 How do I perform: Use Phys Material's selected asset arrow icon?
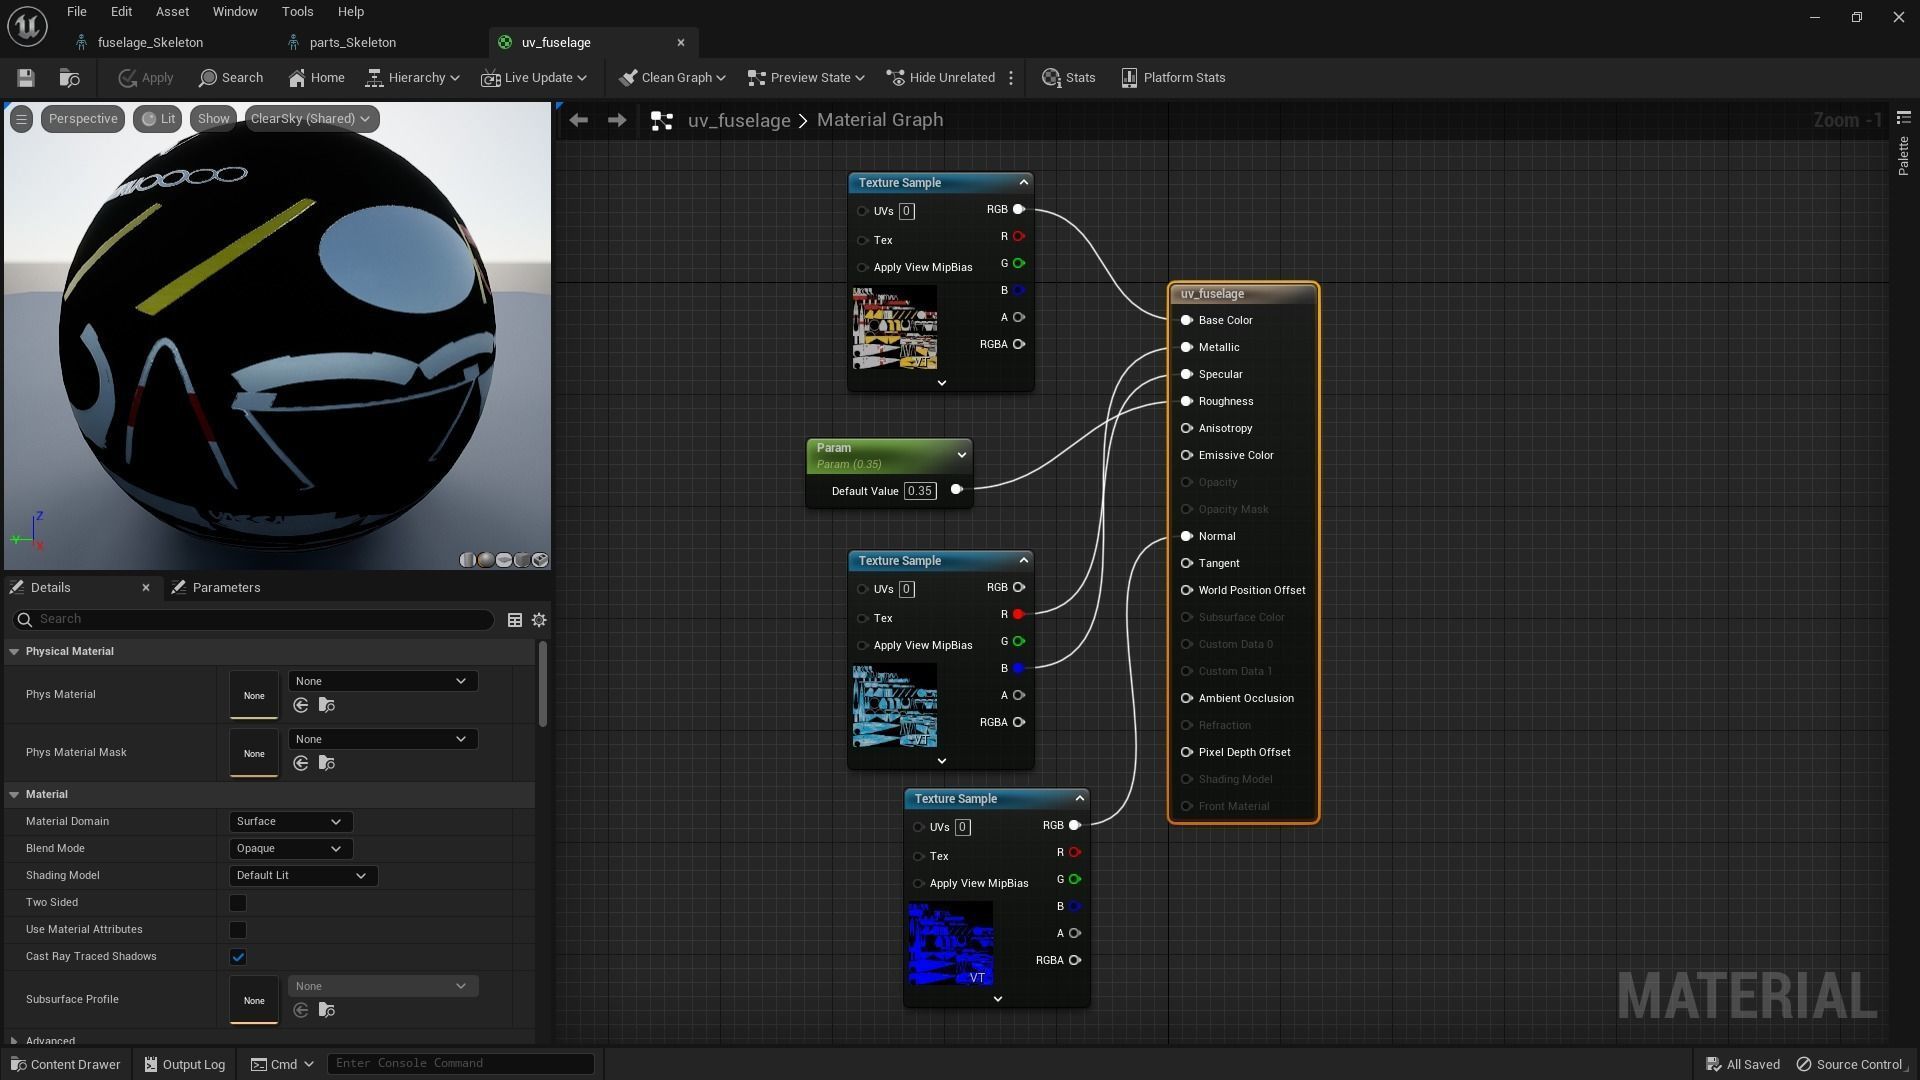(301, 706)
